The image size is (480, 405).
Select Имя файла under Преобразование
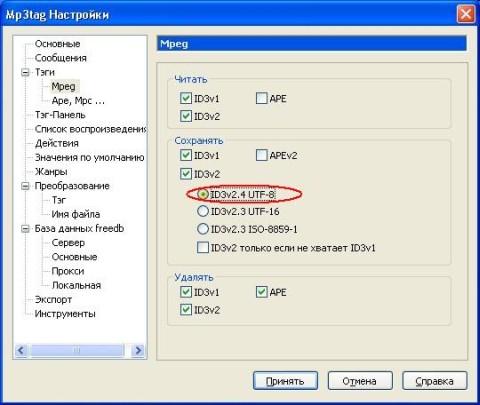[76, 214]
